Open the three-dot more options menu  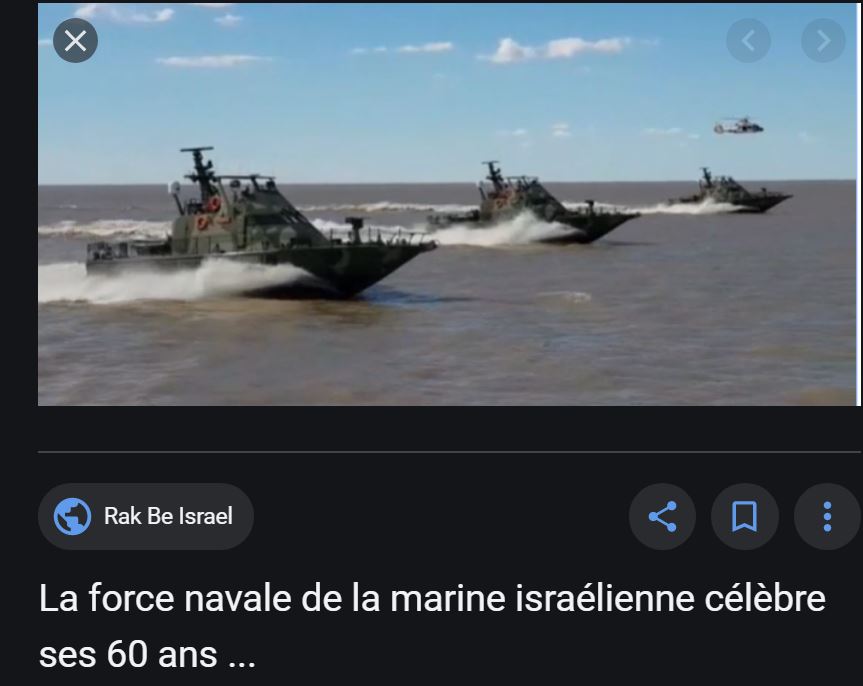pos(827,516)
